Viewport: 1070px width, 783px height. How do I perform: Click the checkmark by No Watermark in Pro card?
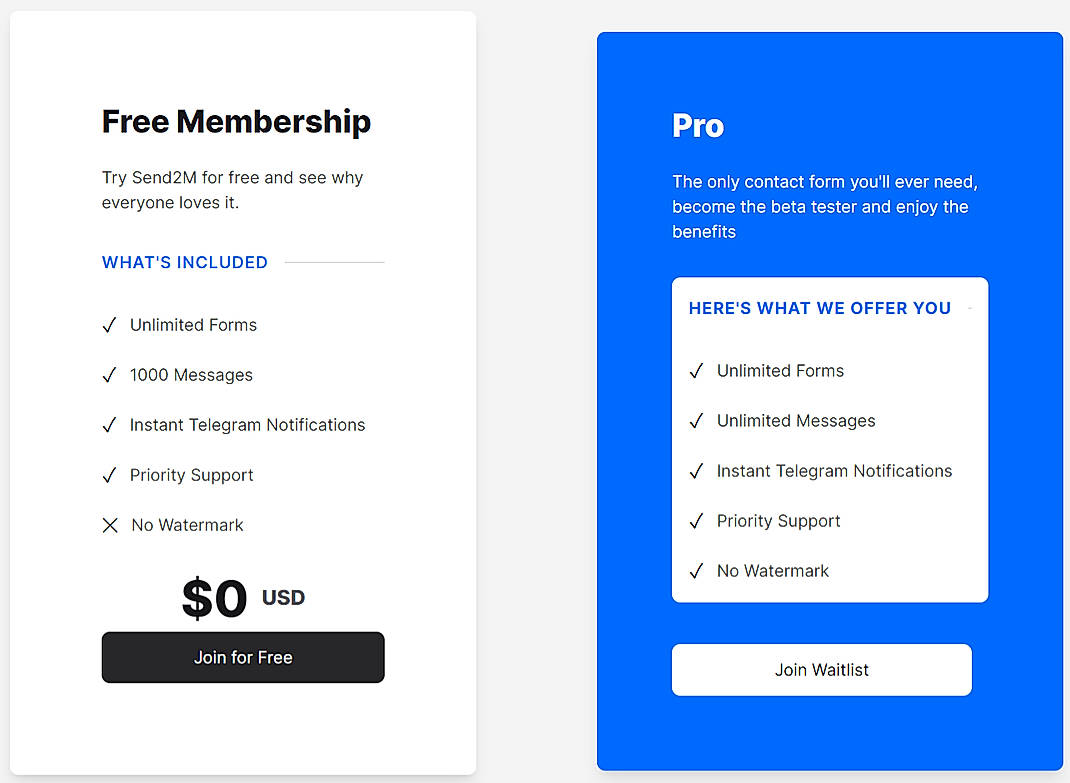[697, 570]
